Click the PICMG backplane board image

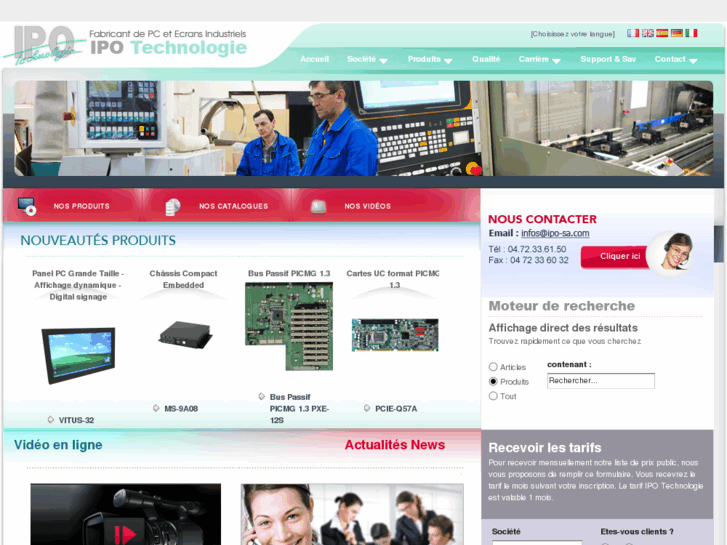click(289, 327)
